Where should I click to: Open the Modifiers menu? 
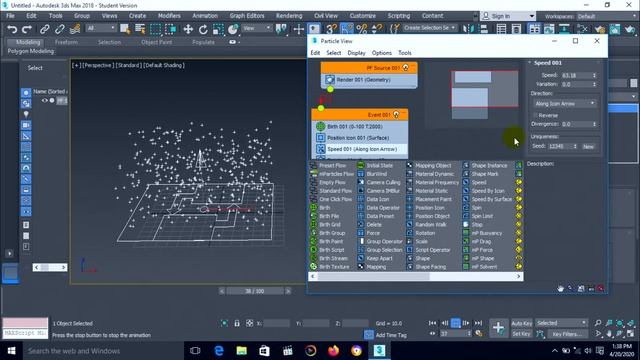tap(169, 16)
